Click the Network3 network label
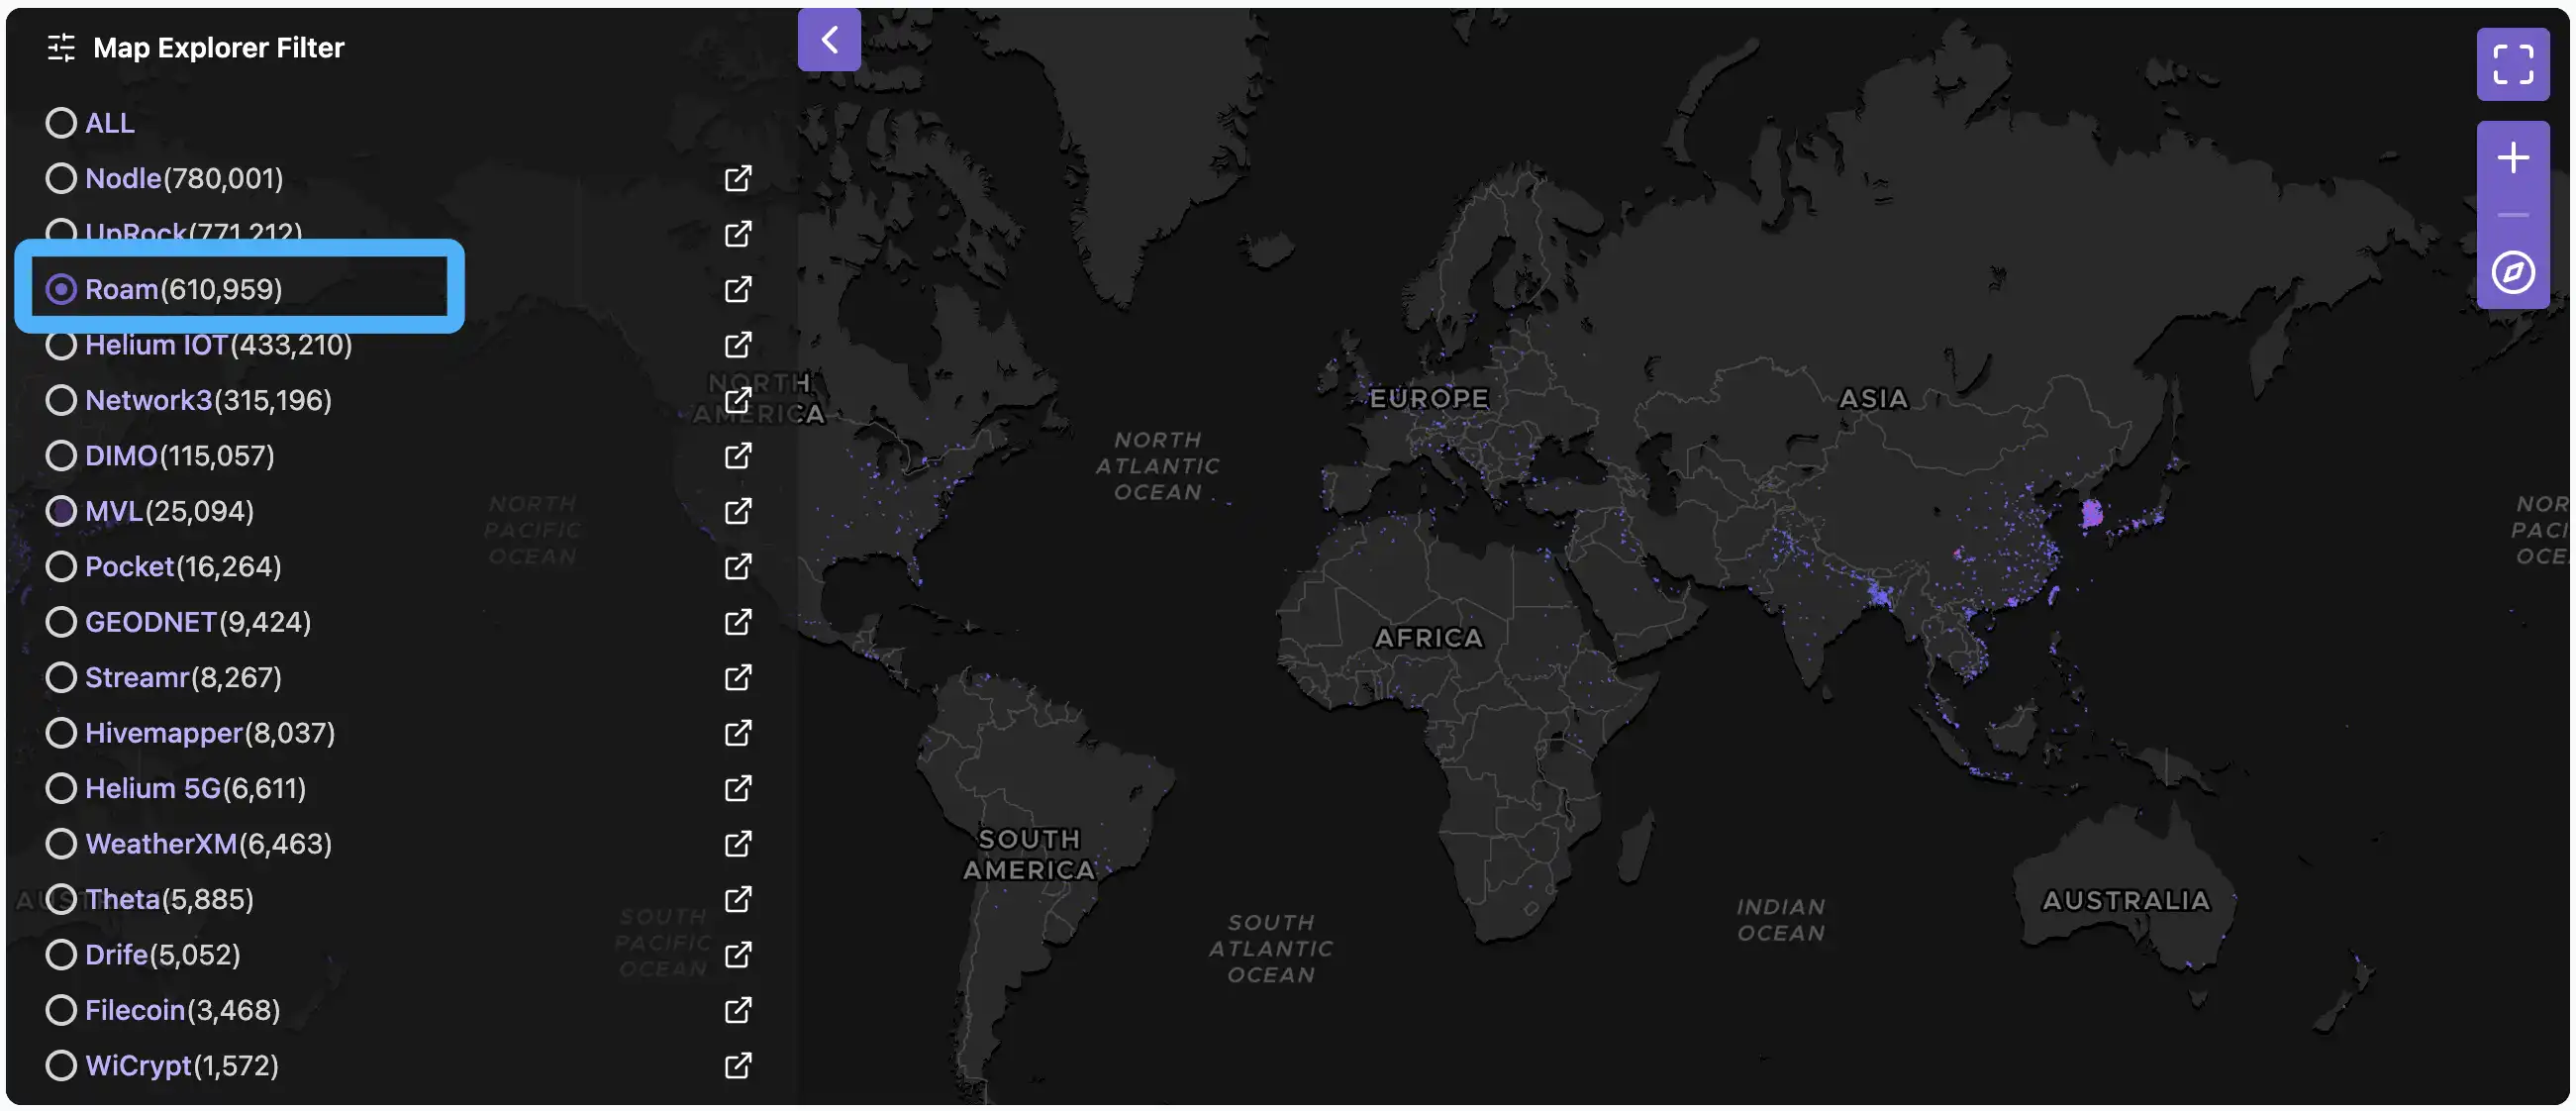2576x1111 pixels. click(x=149, y=401)
